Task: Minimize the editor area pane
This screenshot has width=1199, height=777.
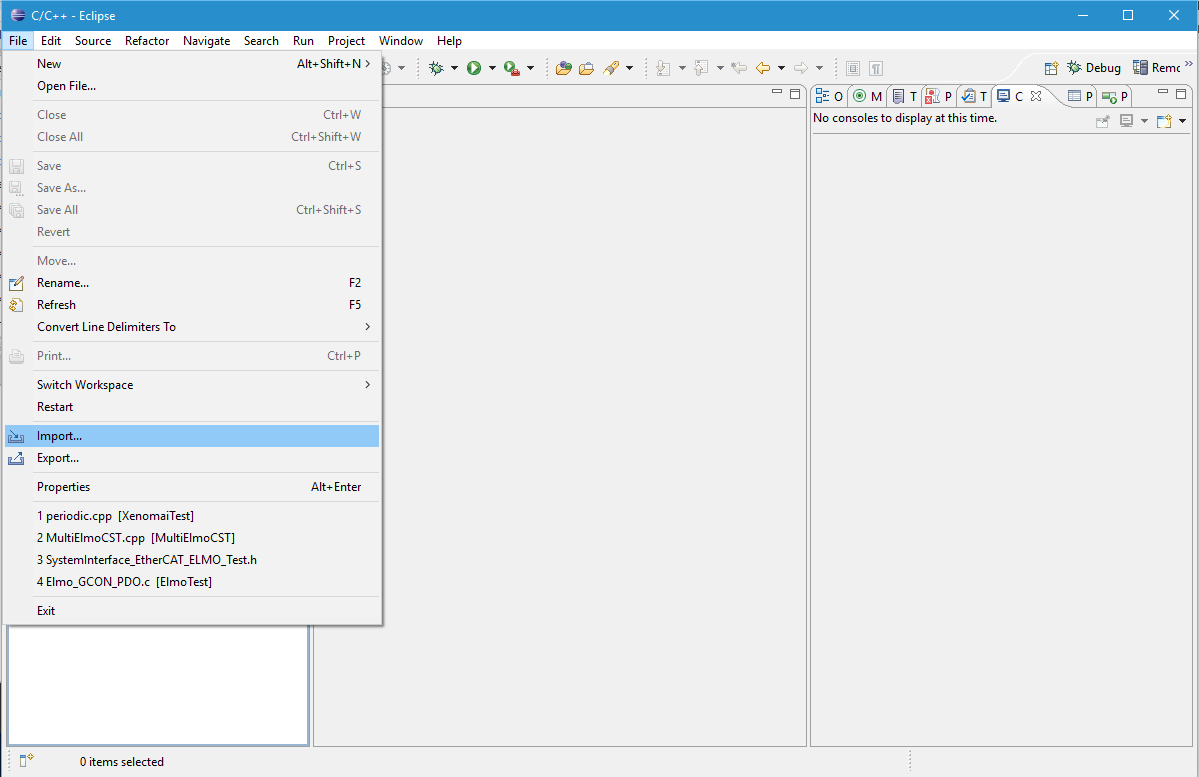Action: pyautogui.click(x=777, y=93)
